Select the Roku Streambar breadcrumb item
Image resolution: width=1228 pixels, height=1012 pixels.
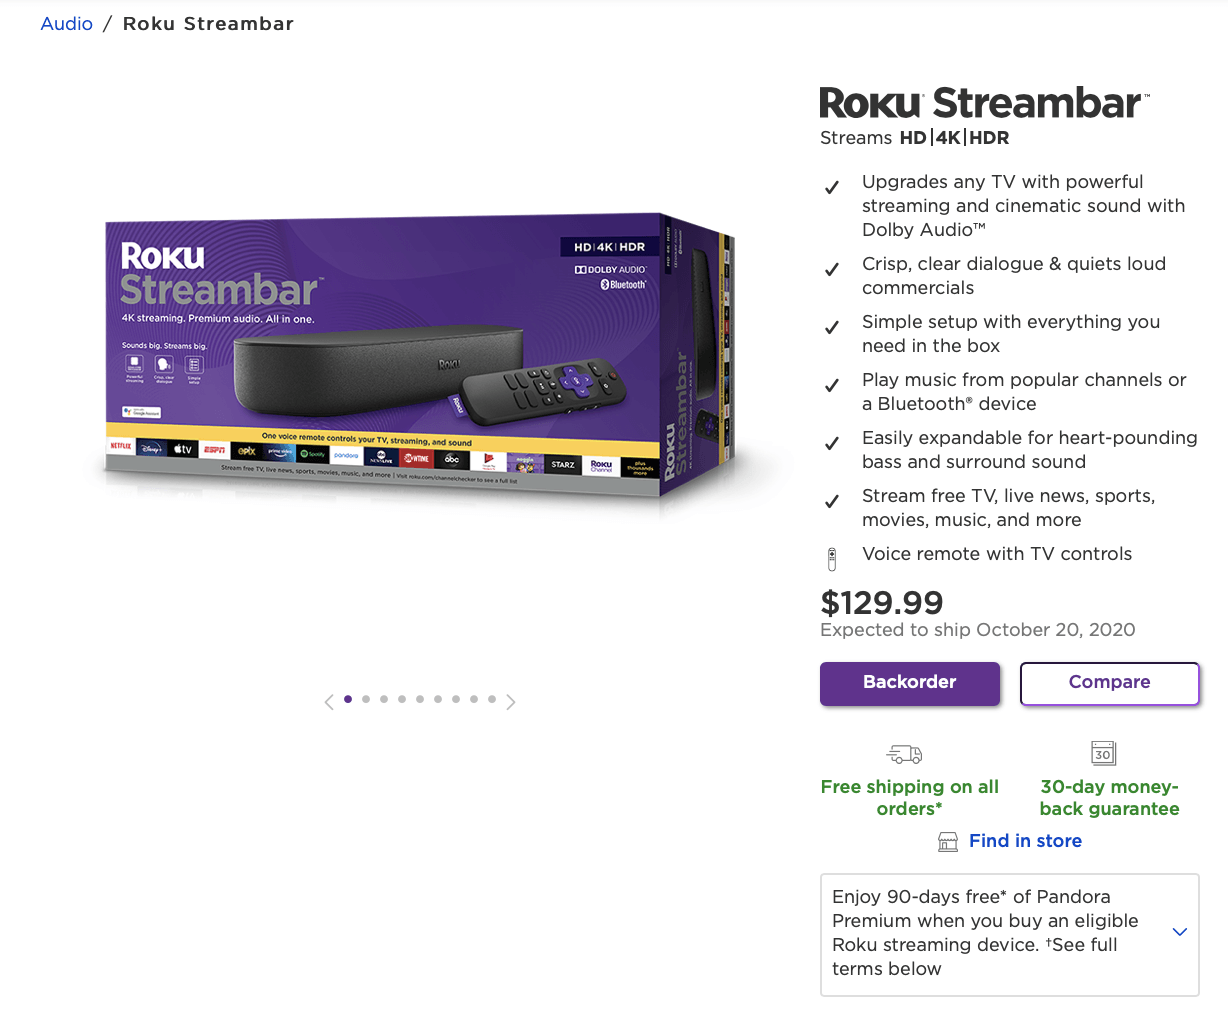pyautogui.click(x=208, y=23)
